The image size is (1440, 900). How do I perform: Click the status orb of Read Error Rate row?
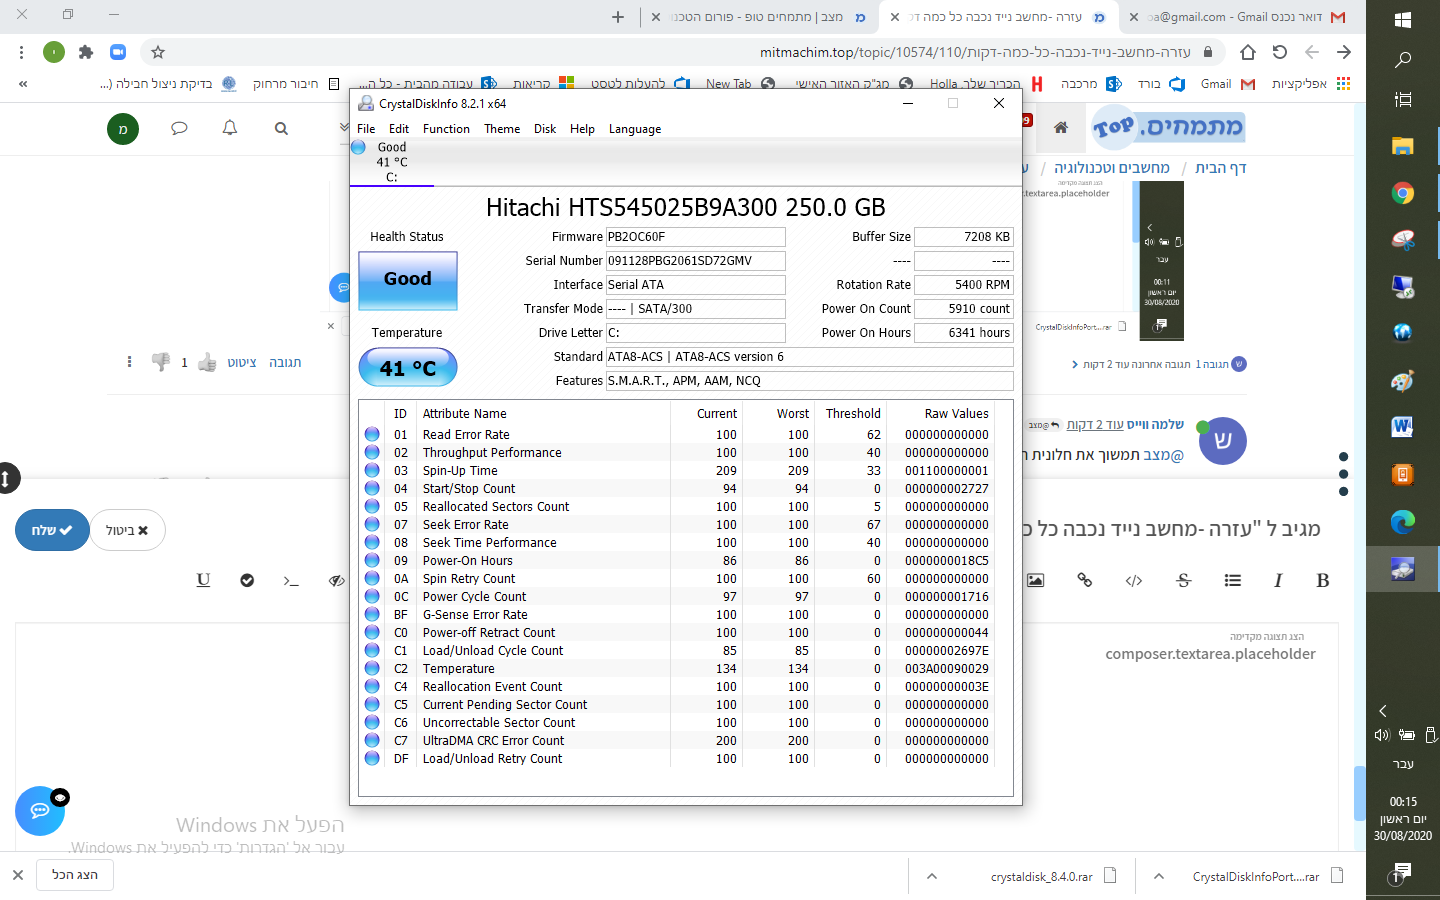click(372, 435)
